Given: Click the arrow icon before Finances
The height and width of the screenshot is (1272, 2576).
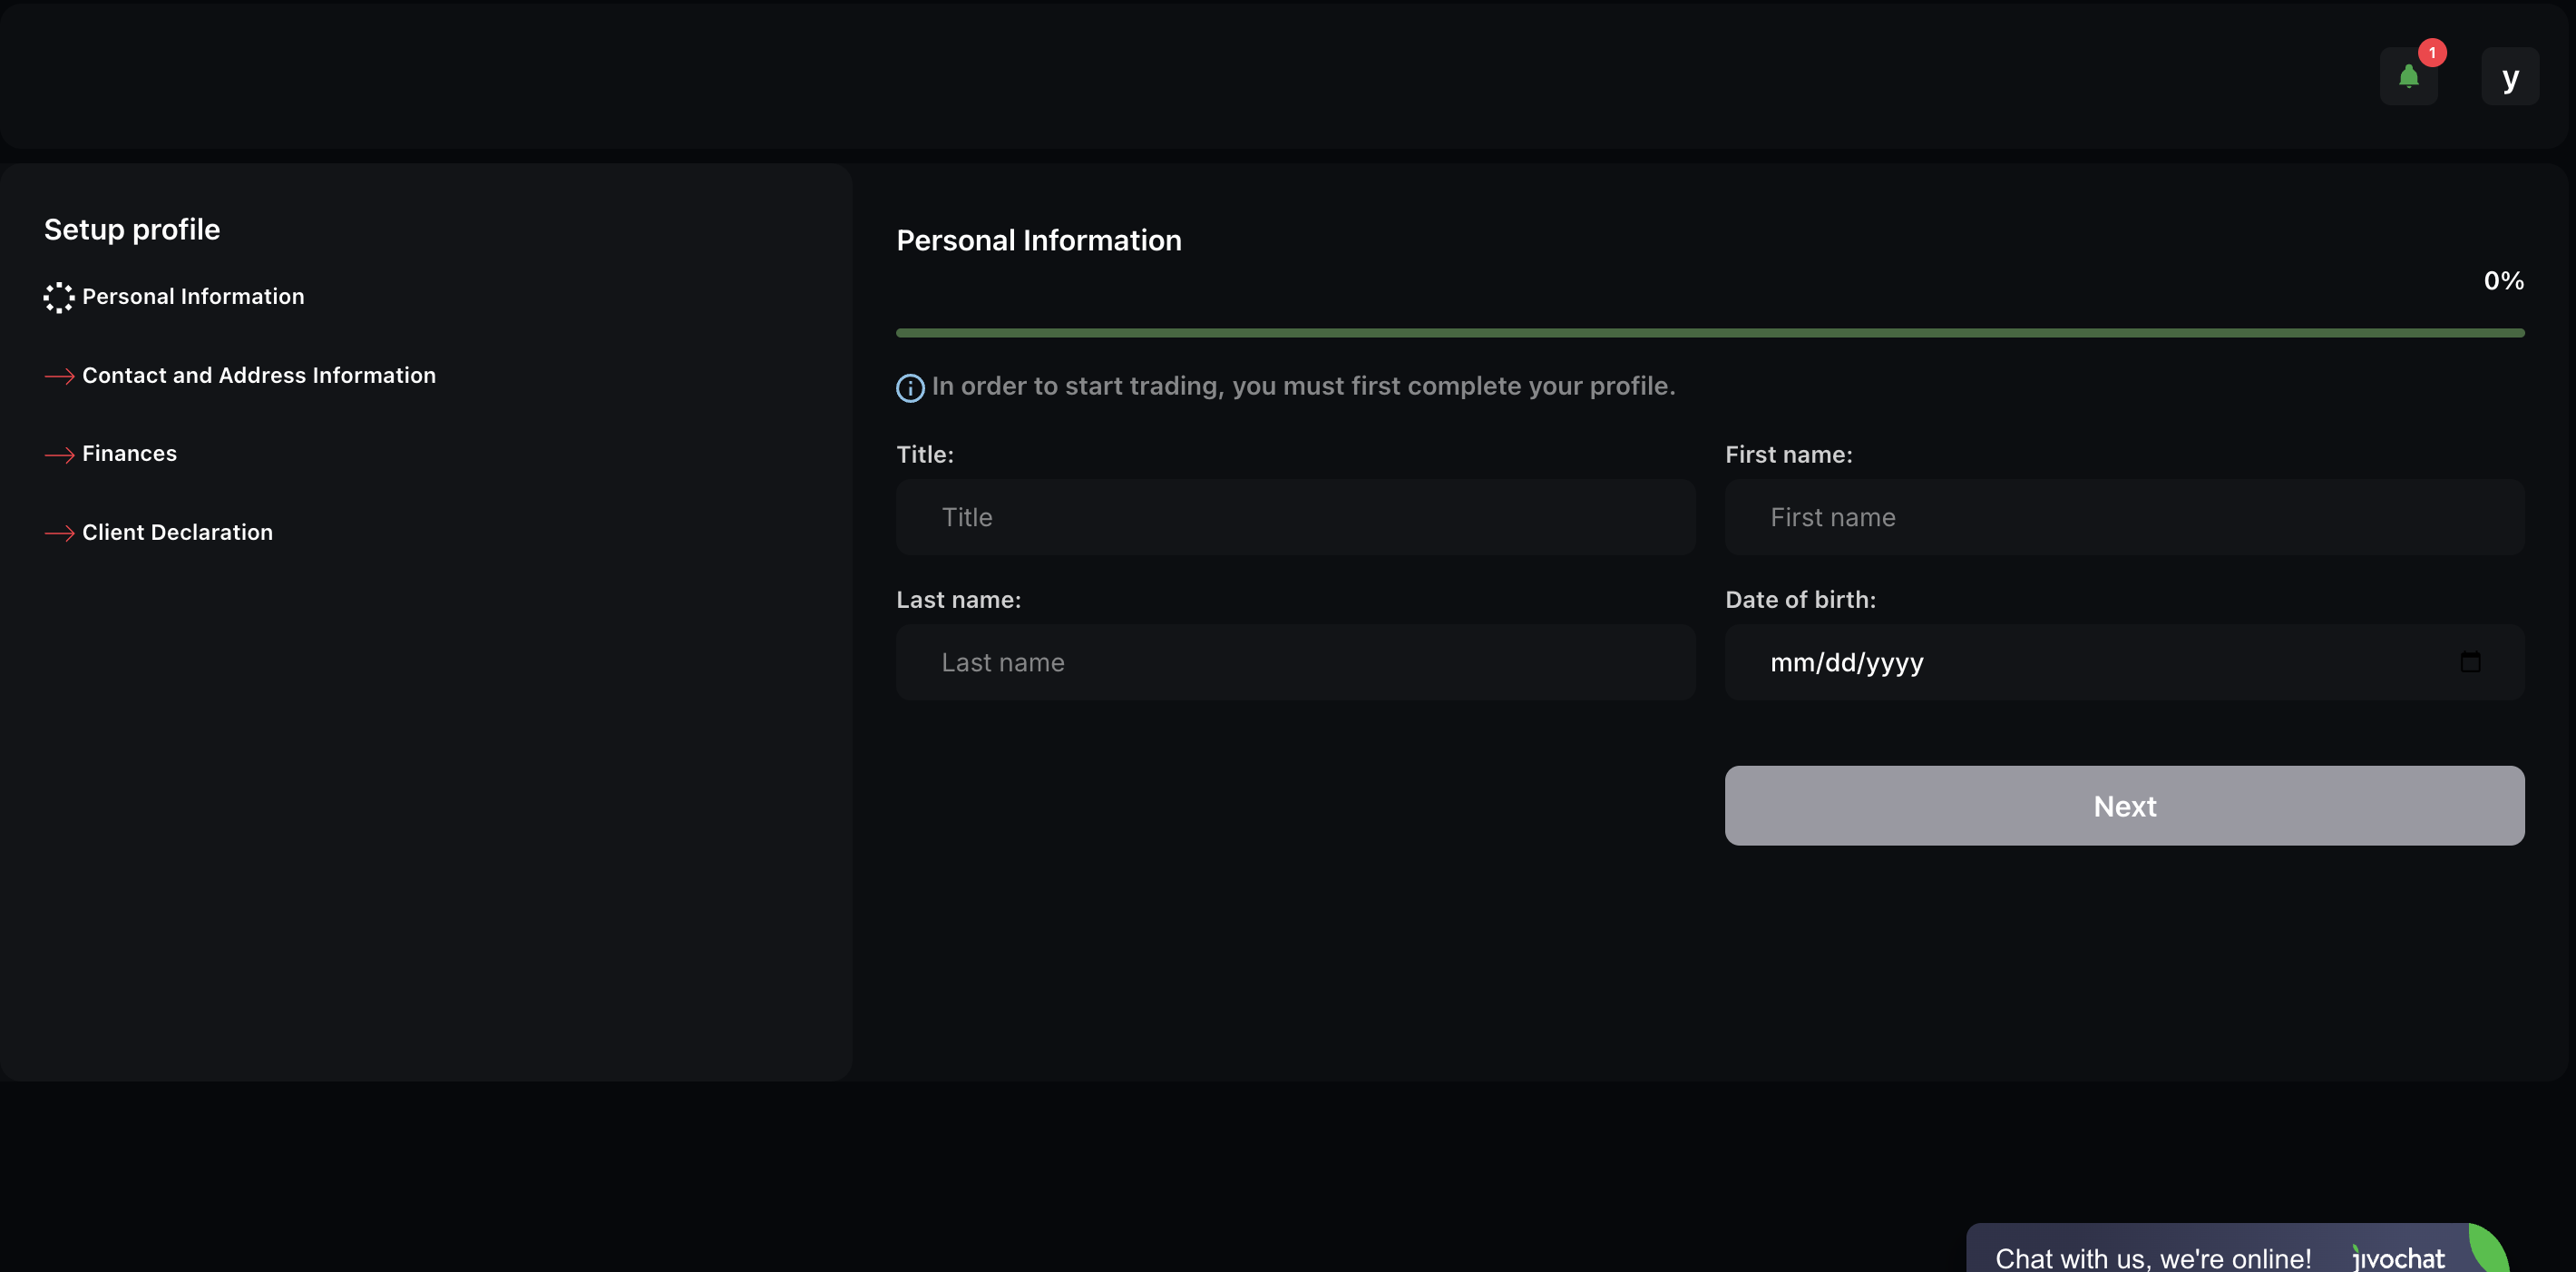Looking at the screenshot, I should pyautogui.click(x=60, y=454).
